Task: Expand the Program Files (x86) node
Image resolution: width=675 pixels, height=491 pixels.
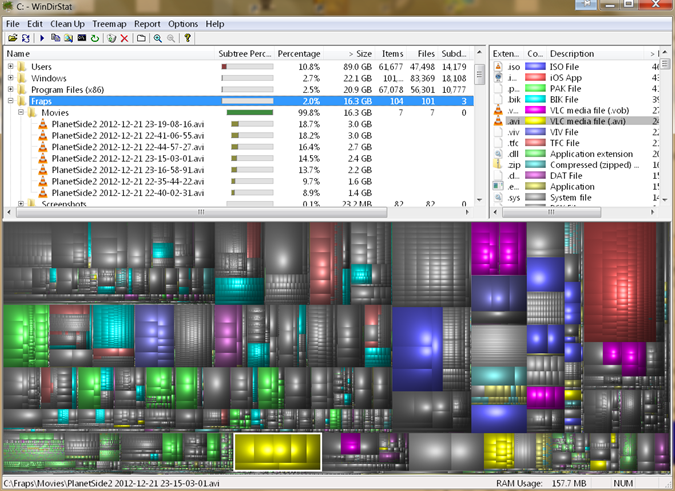Action: (x=10, y=90)
